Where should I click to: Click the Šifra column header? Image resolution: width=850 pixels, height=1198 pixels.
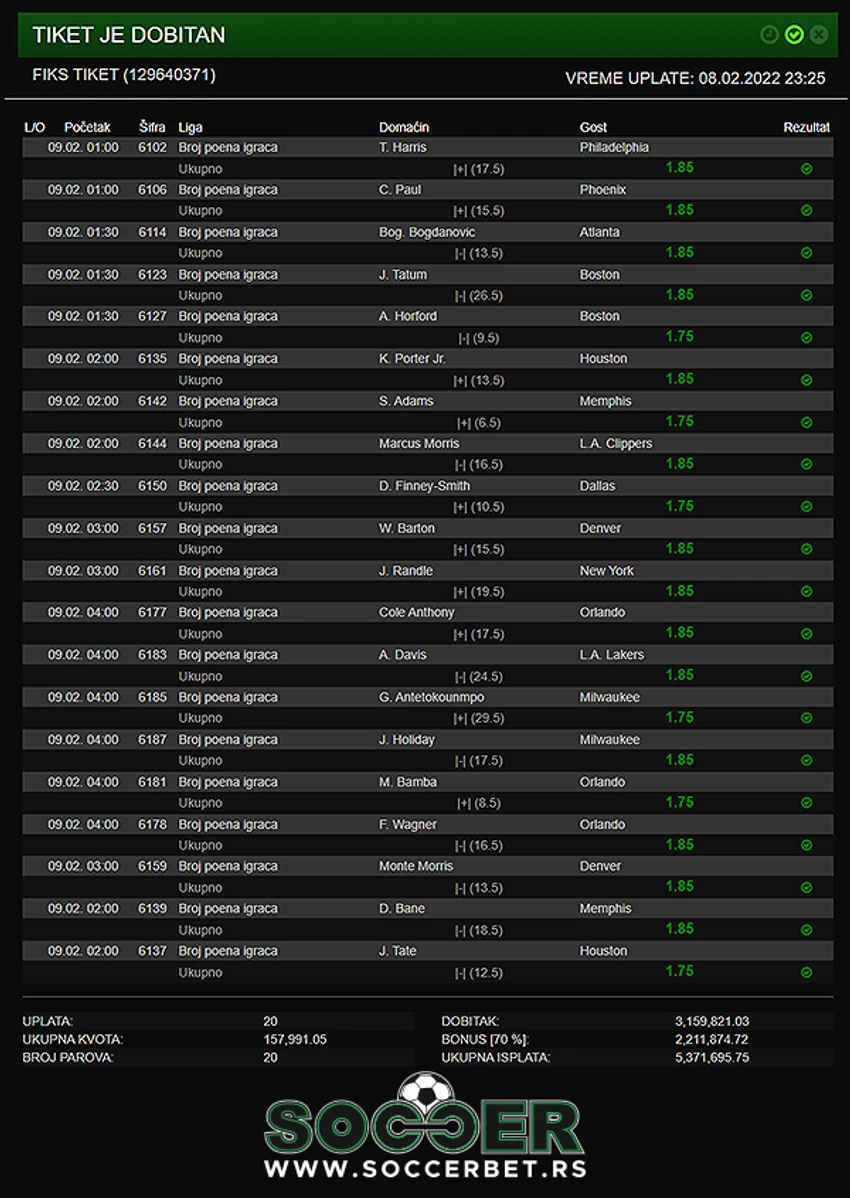click(x=152, y=127)
